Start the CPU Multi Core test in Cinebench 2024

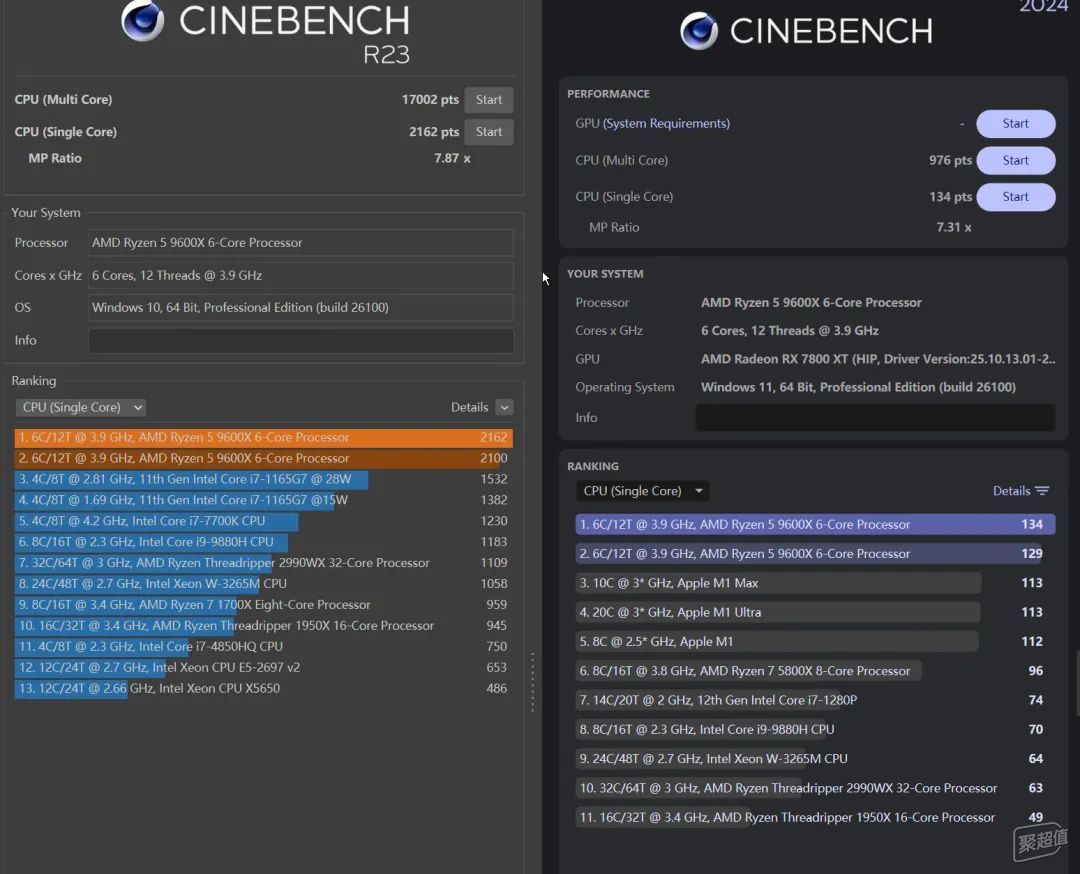point(1015,160)
